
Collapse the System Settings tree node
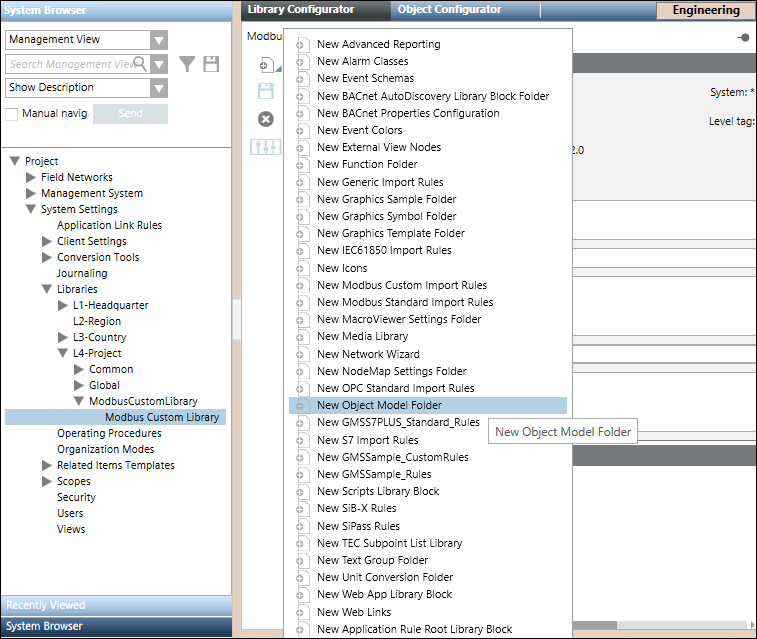point(30,209)
